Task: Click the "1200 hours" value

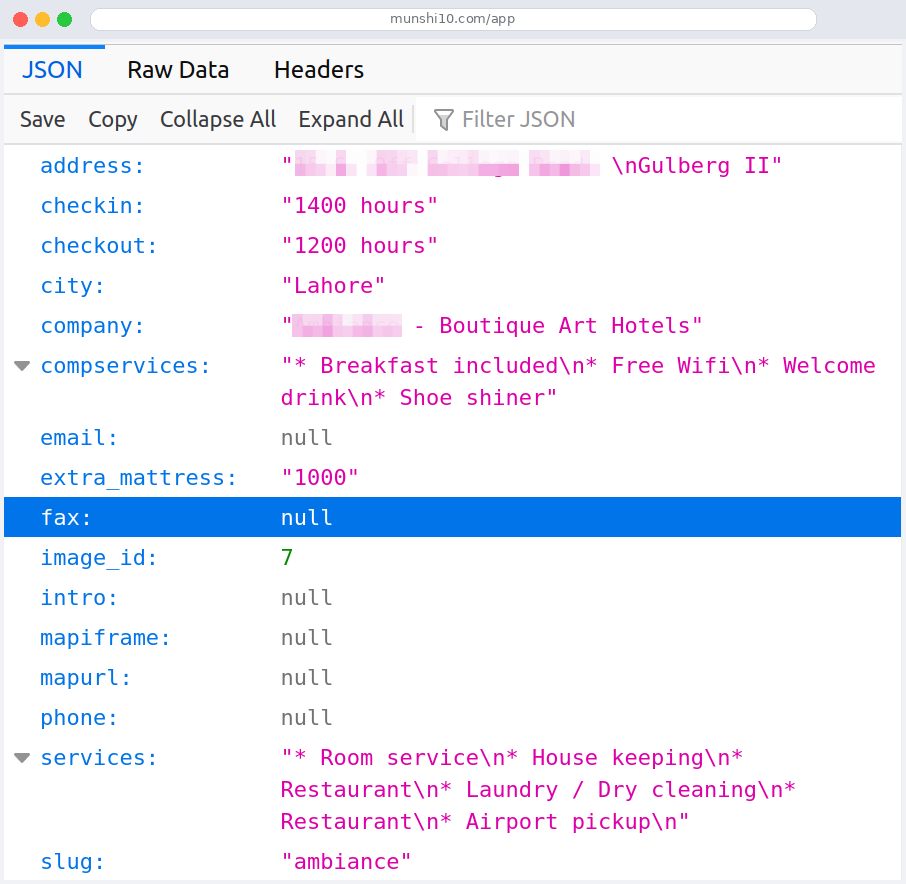Action: (359, 246)
